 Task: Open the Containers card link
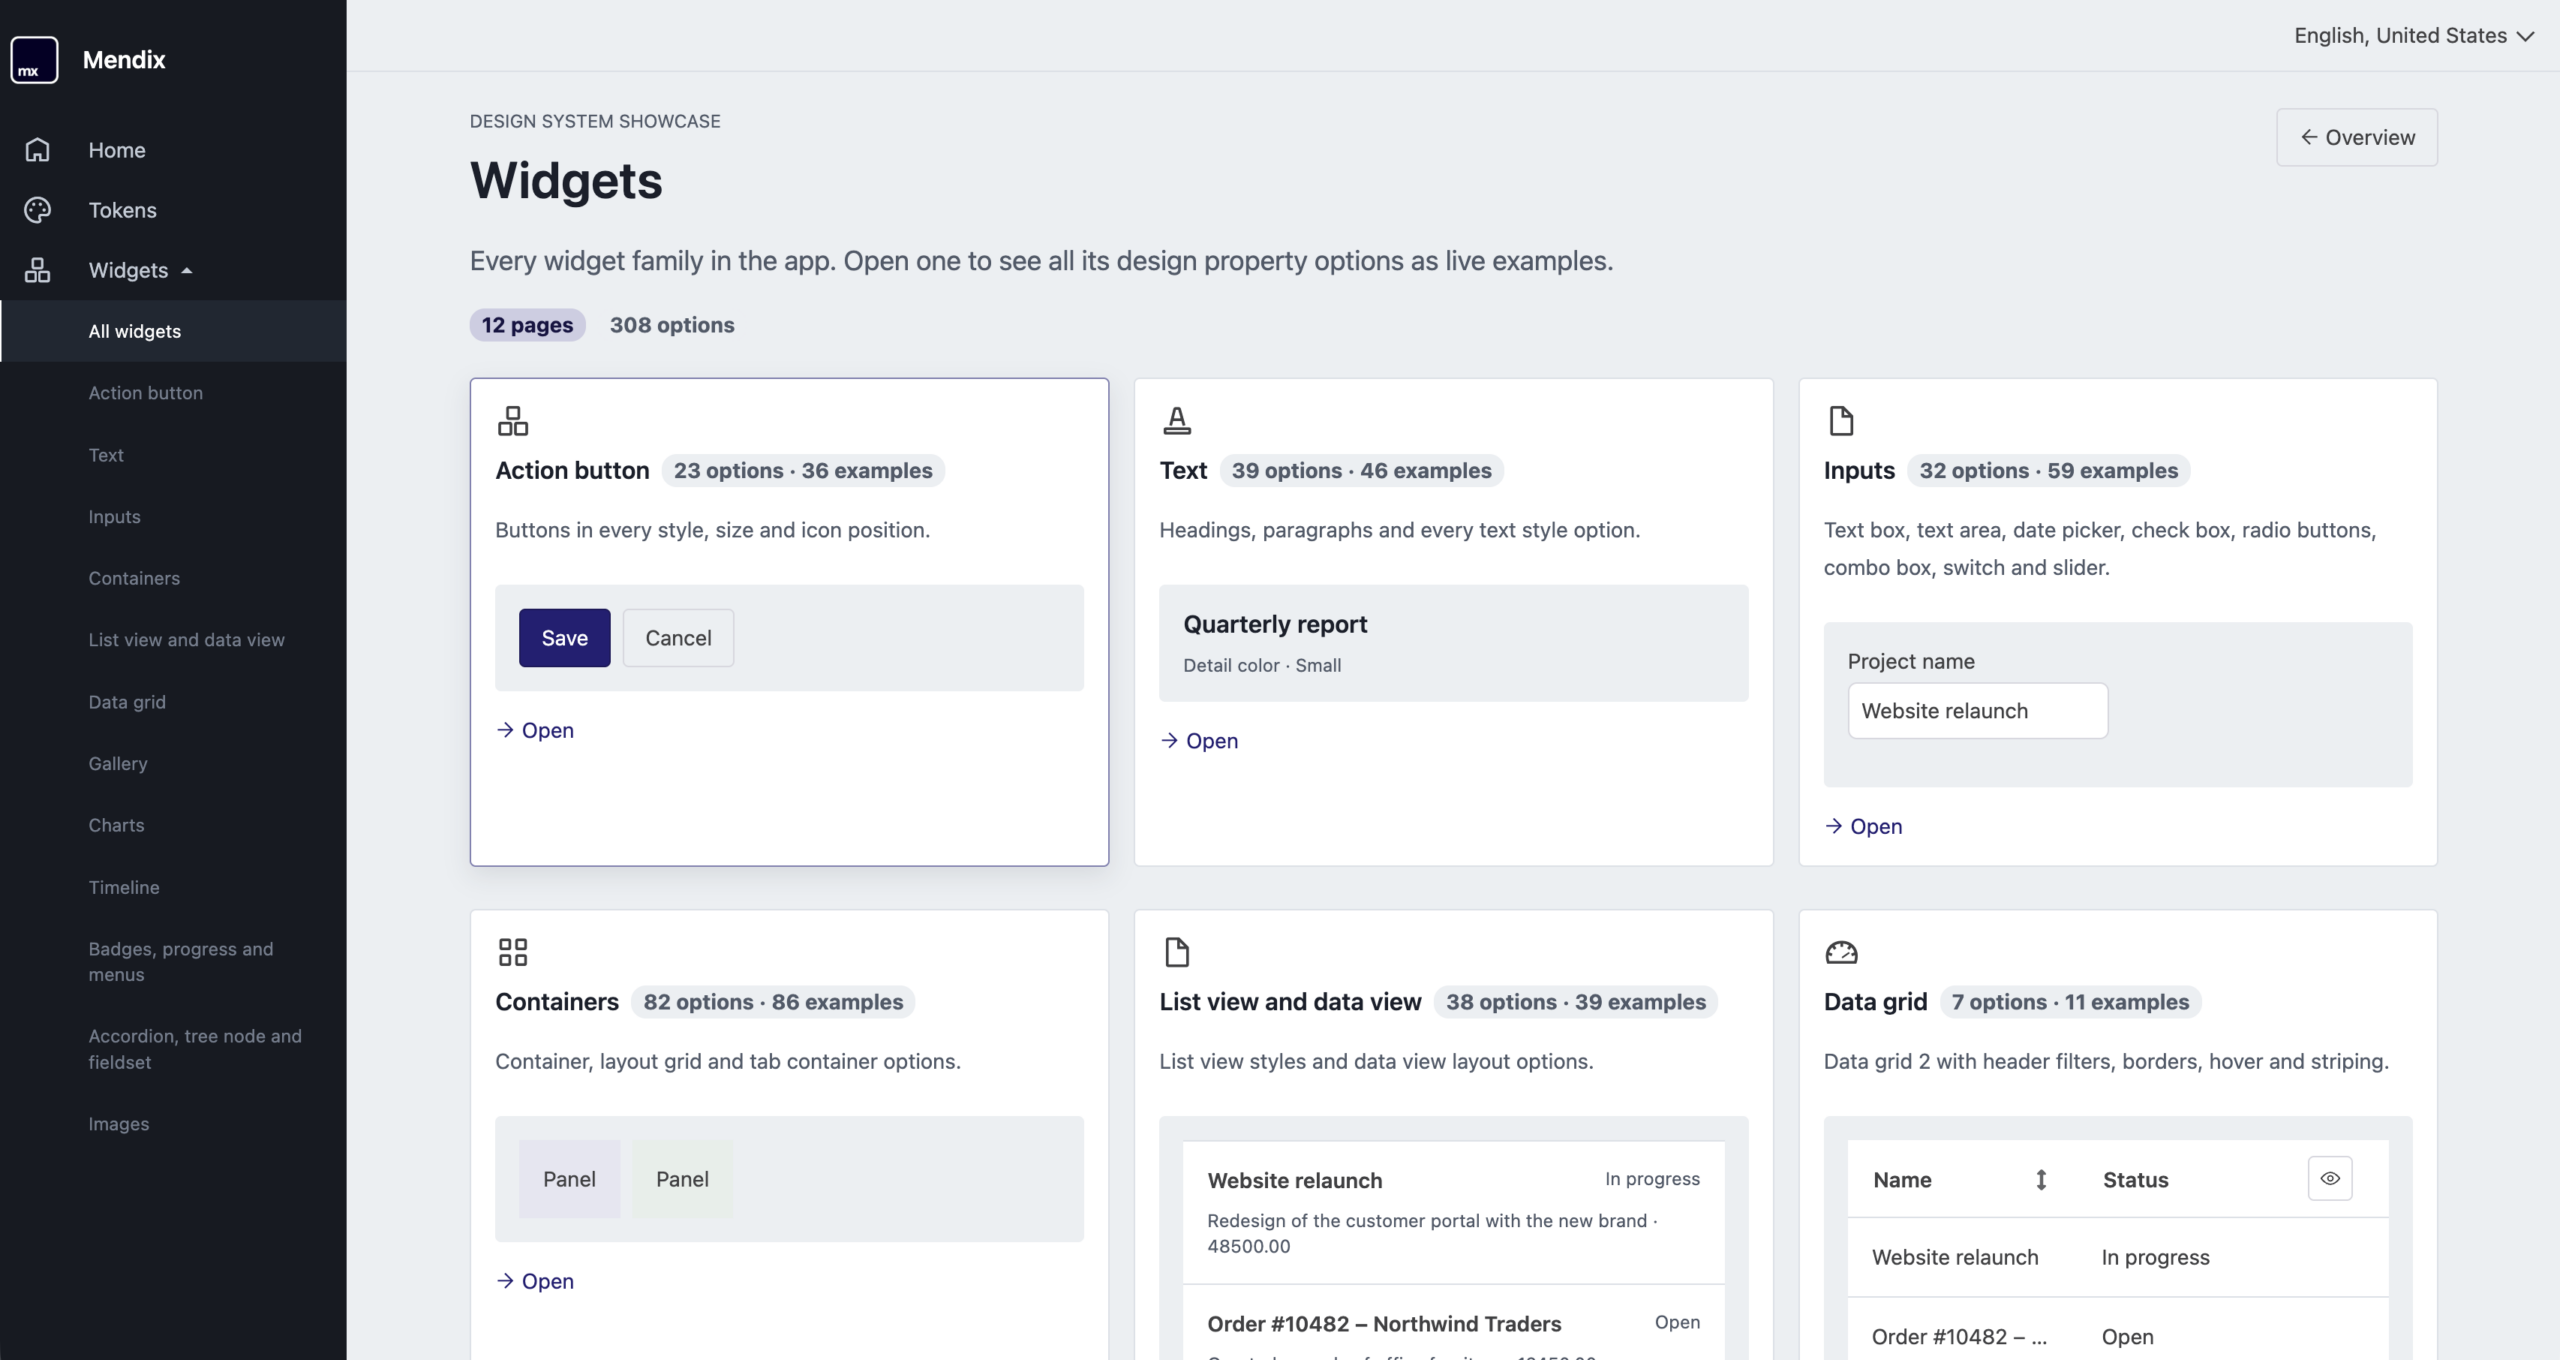(535, 1282)
